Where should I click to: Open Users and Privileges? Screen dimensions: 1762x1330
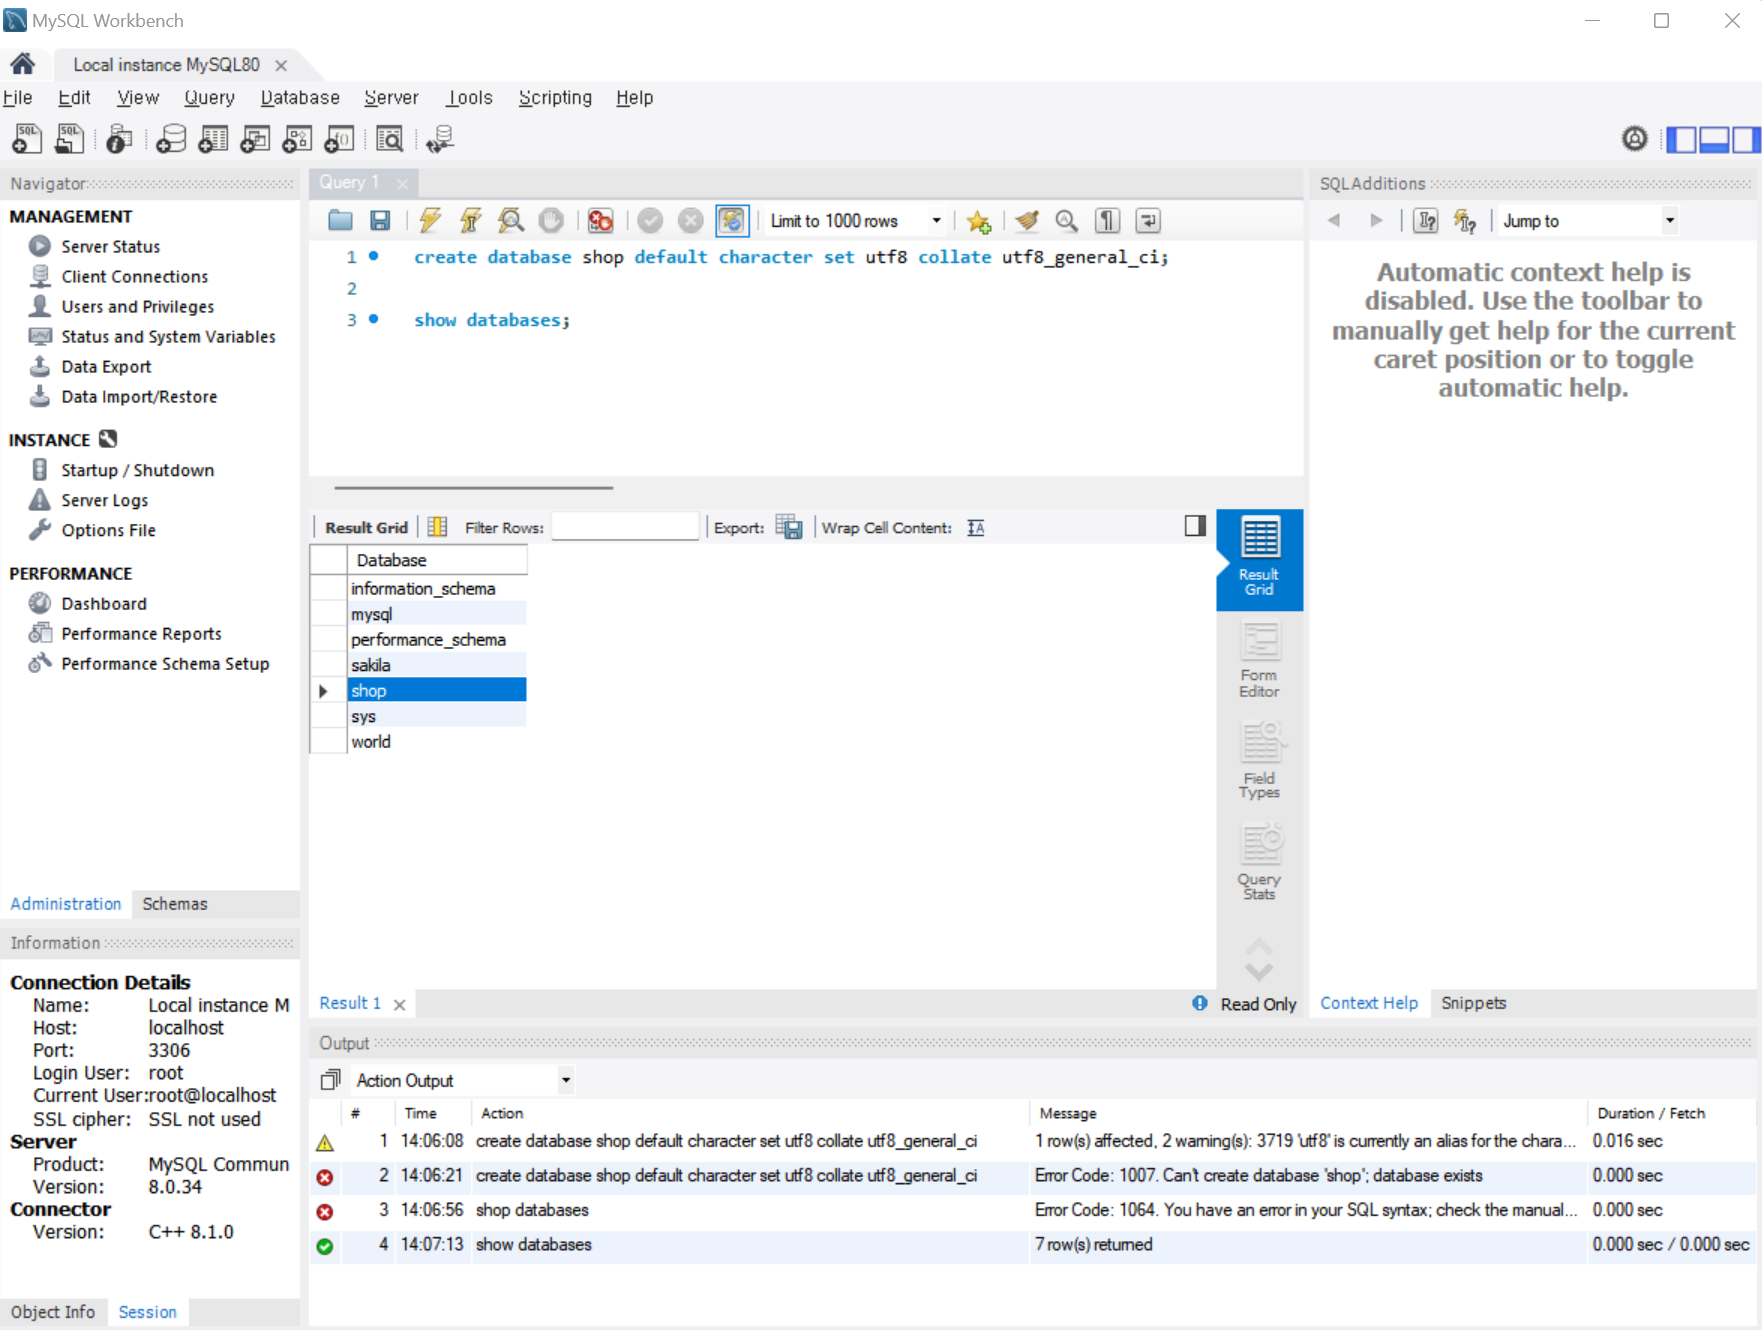(137, 307)
